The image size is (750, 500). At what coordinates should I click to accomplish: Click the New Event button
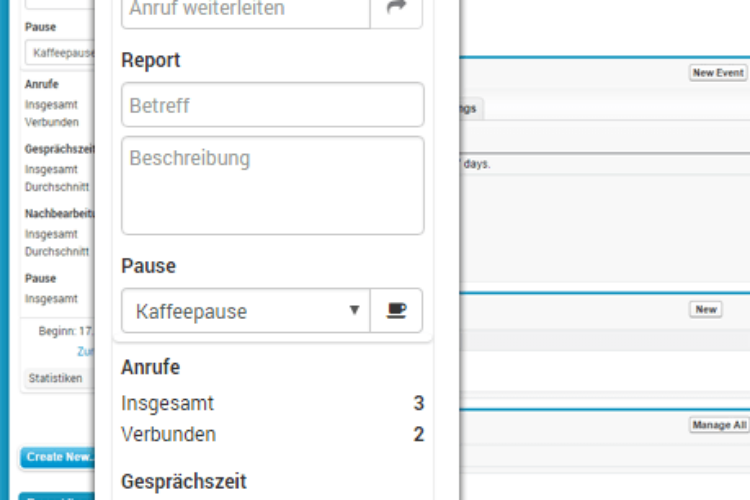click(718, 73)
